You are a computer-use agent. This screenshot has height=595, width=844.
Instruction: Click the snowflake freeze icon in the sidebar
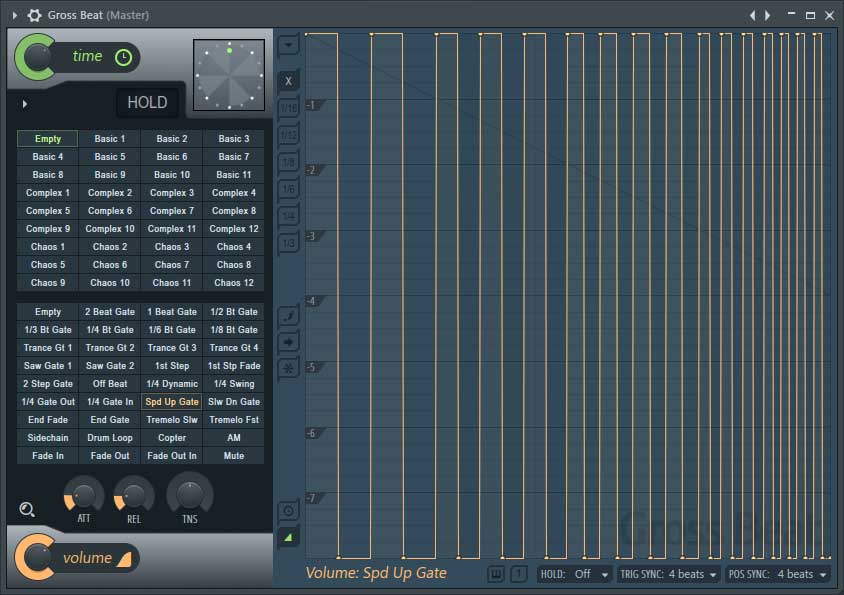tap(288, 367)
